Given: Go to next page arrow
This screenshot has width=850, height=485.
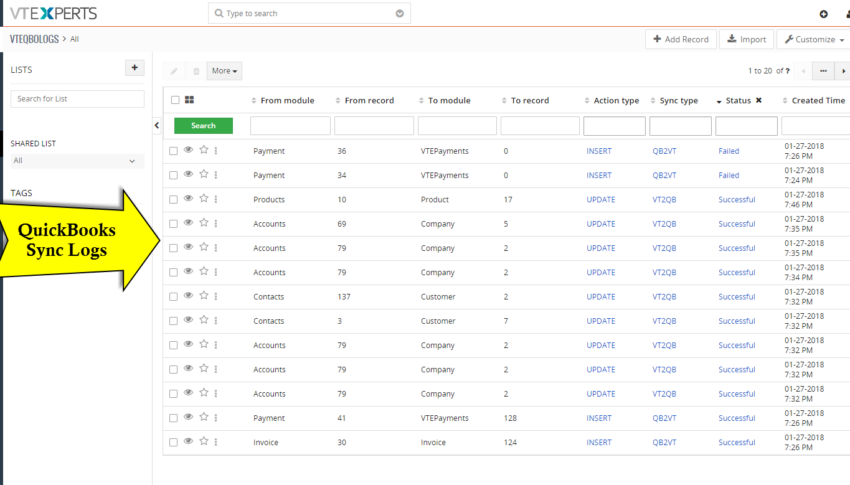Looking at the screenshot, I should [843, 71].
